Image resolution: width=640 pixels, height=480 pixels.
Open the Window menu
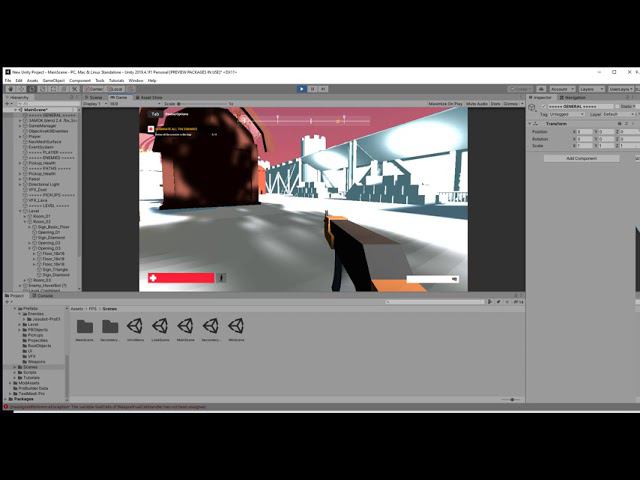[136, 80]
